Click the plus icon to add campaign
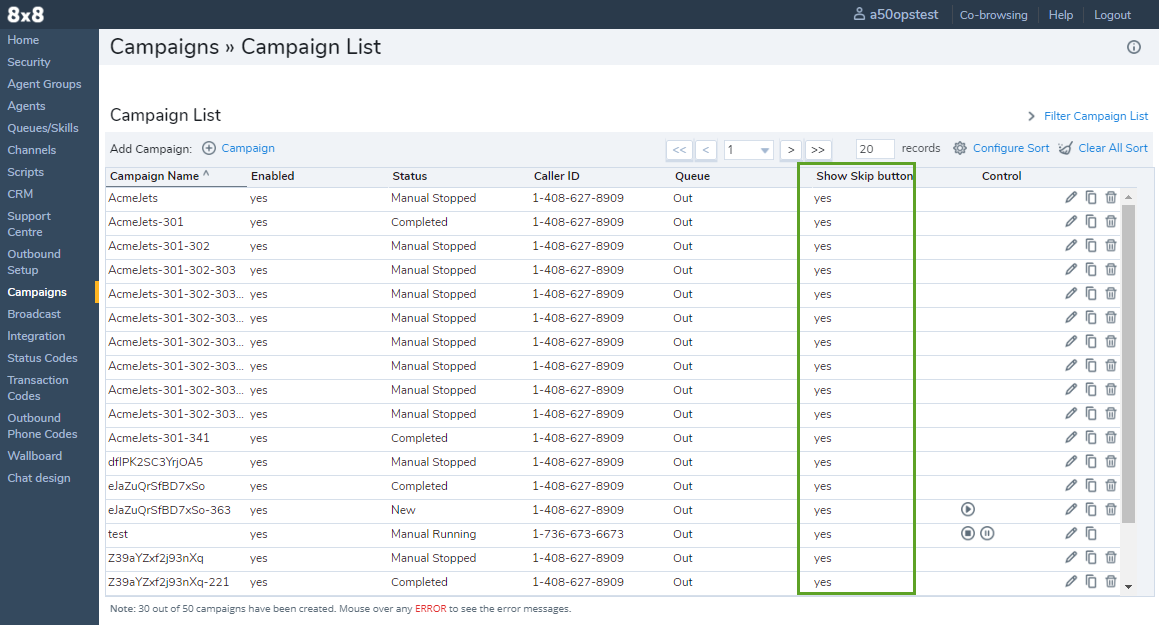Screen dimensions: 1159x625 209,148
